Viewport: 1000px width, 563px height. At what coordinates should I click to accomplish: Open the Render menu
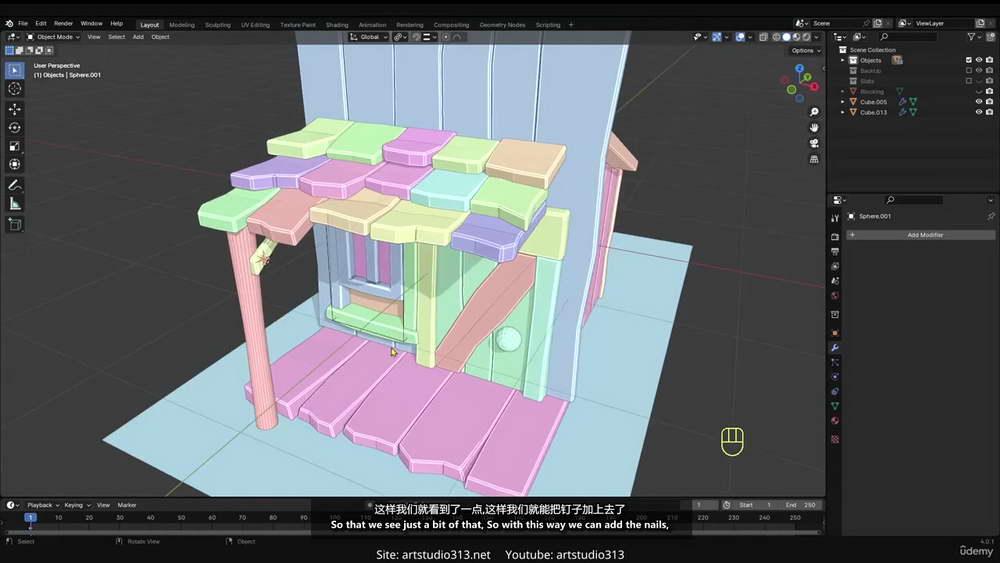[x=63, y=24]
